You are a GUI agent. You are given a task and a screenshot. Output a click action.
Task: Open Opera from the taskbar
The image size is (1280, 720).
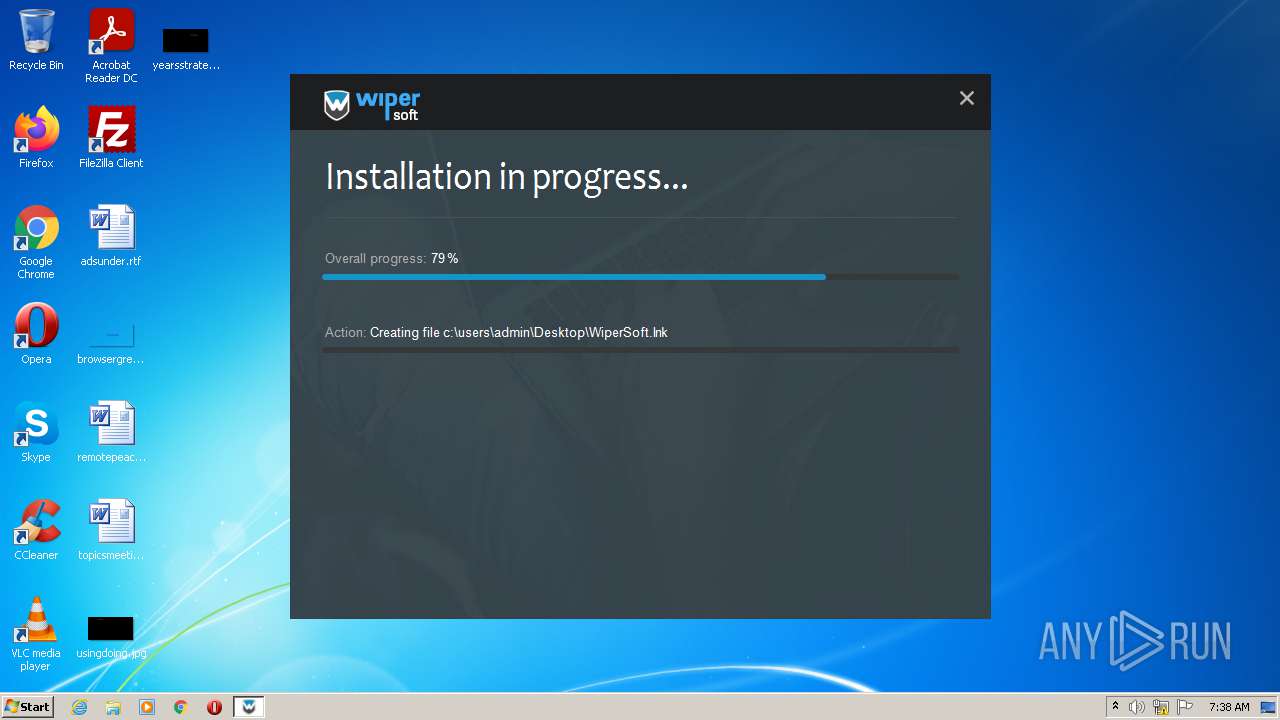[x=214, y=707]
